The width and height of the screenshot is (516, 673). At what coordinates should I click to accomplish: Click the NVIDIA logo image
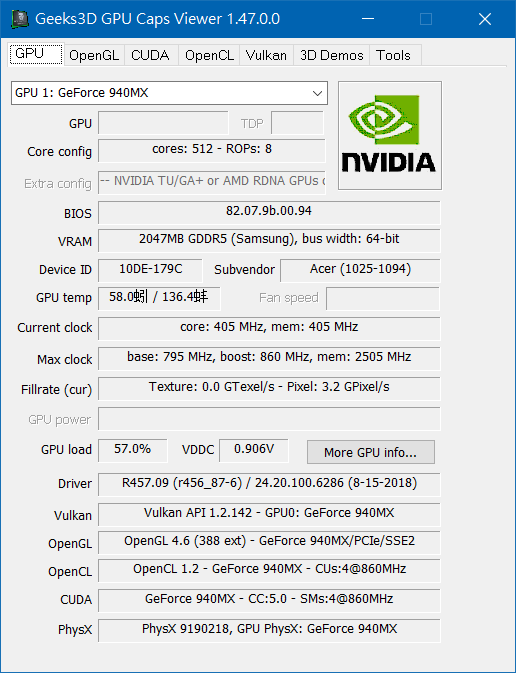pyautogui.click(x=390, y=135)
